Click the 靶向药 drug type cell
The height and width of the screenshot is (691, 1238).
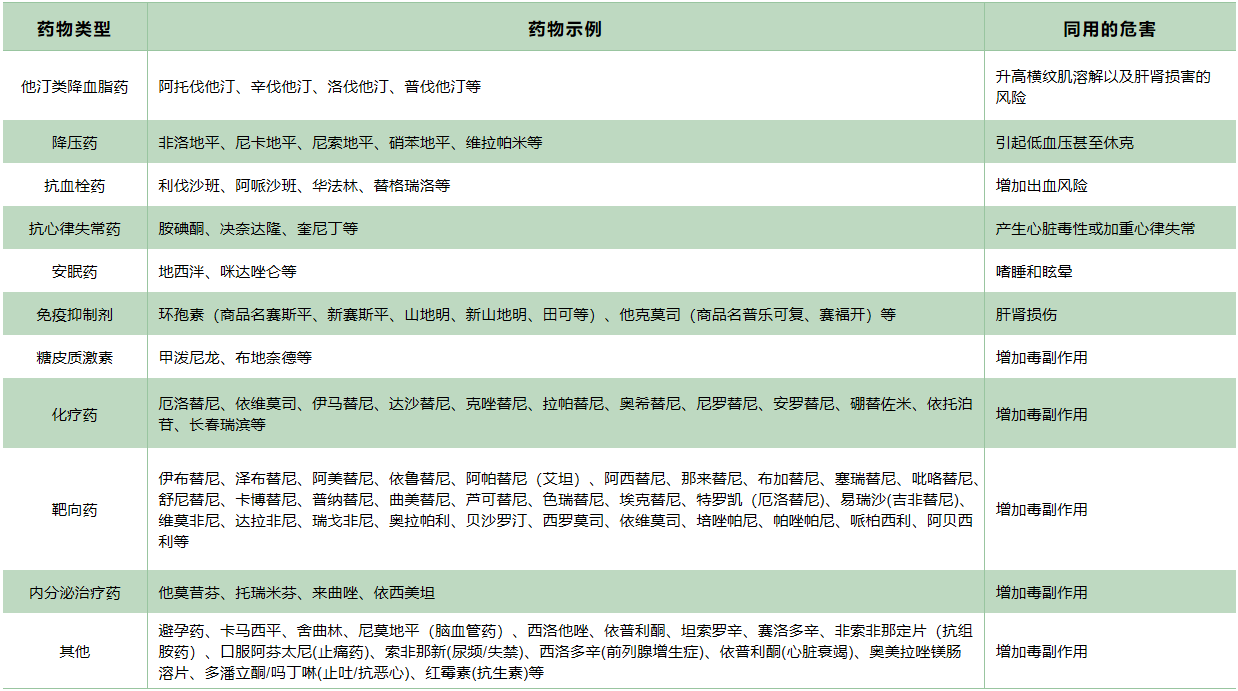click(74, 510)
